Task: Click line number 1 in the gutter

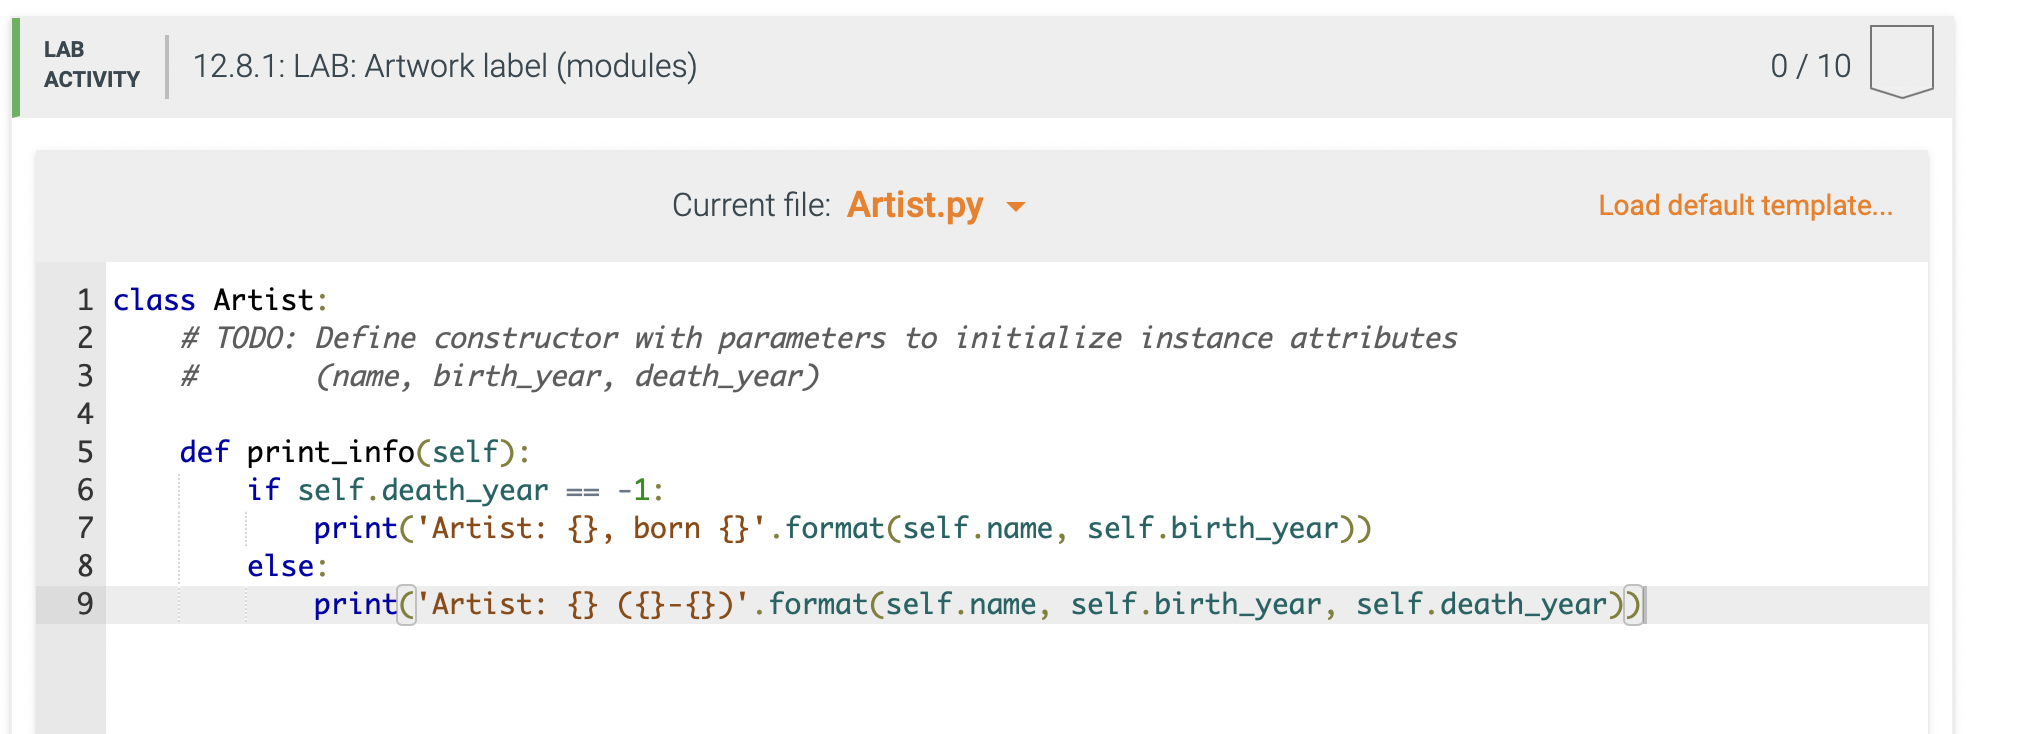Action: pyautogui.click(x=85, y=300)
